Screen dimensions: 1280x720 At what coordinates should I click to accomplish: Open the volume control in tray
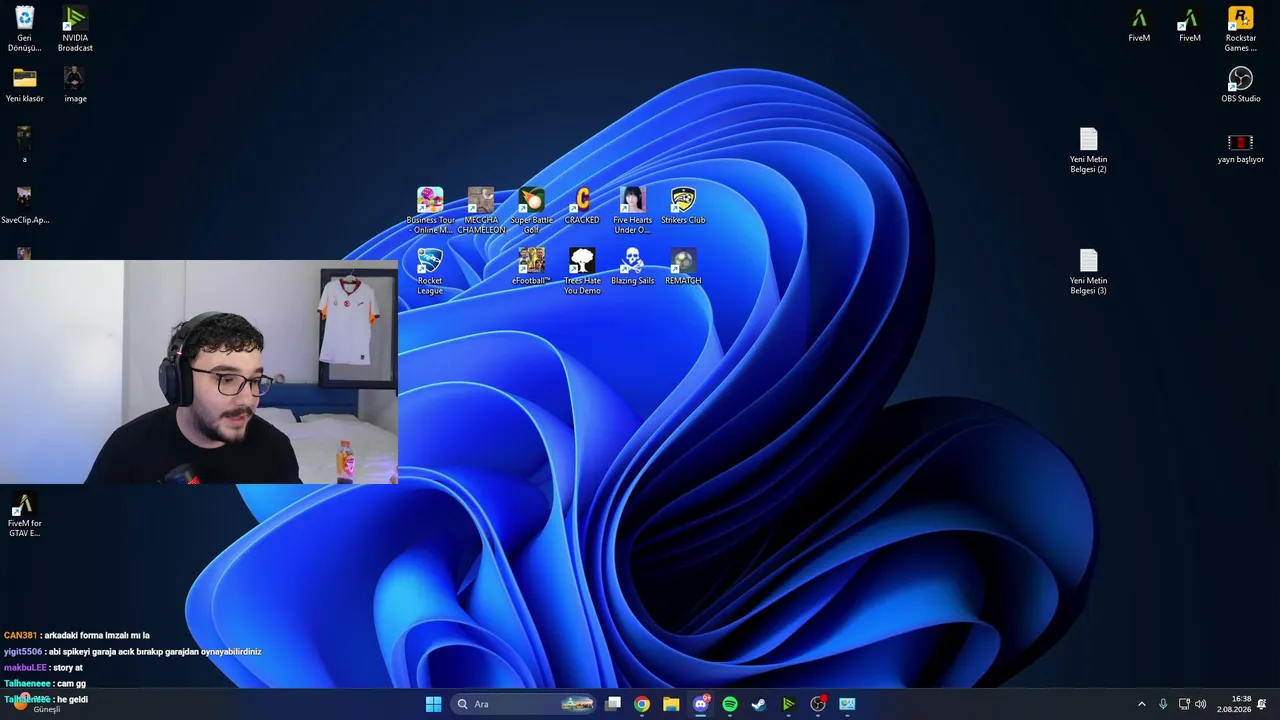click(1200, 704)
